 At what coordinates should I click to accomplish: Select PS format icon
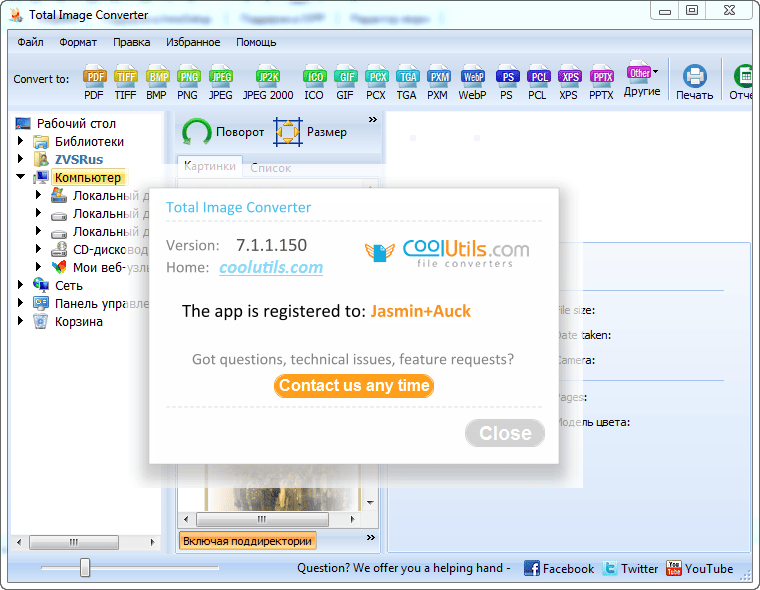[x=507, y=81]
